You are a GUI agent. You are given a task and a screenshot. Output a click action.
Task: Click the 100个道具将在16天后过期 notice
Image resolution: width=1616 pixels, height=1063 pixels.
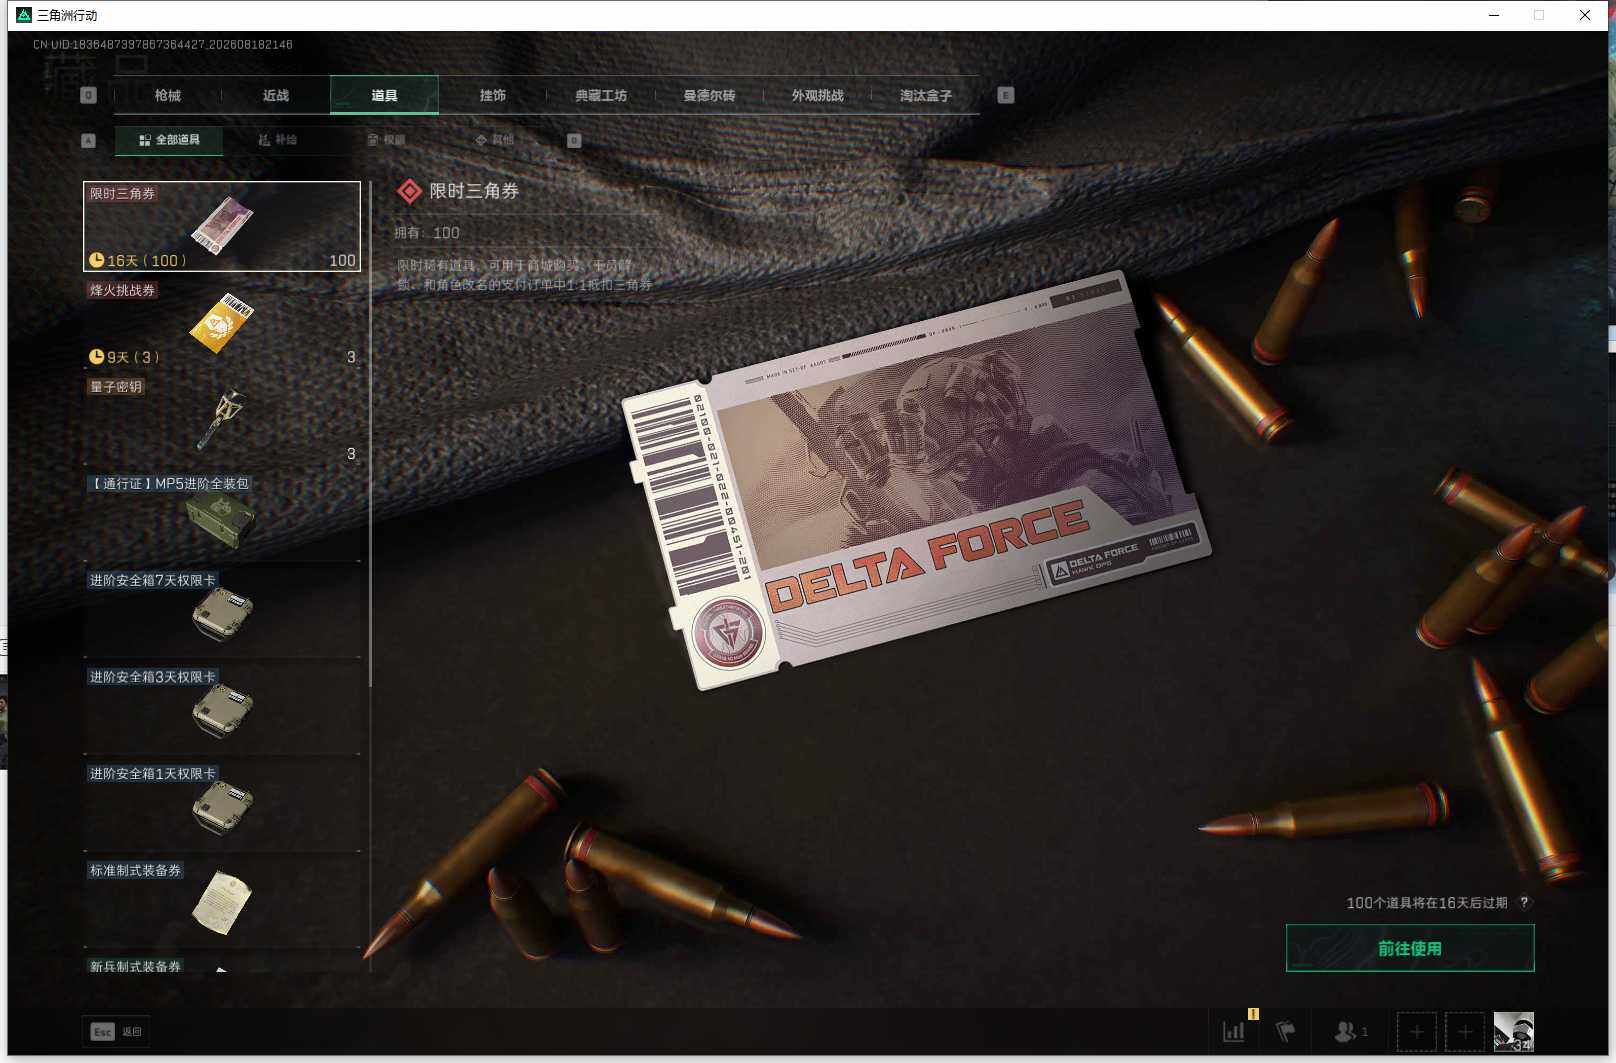1426,902
